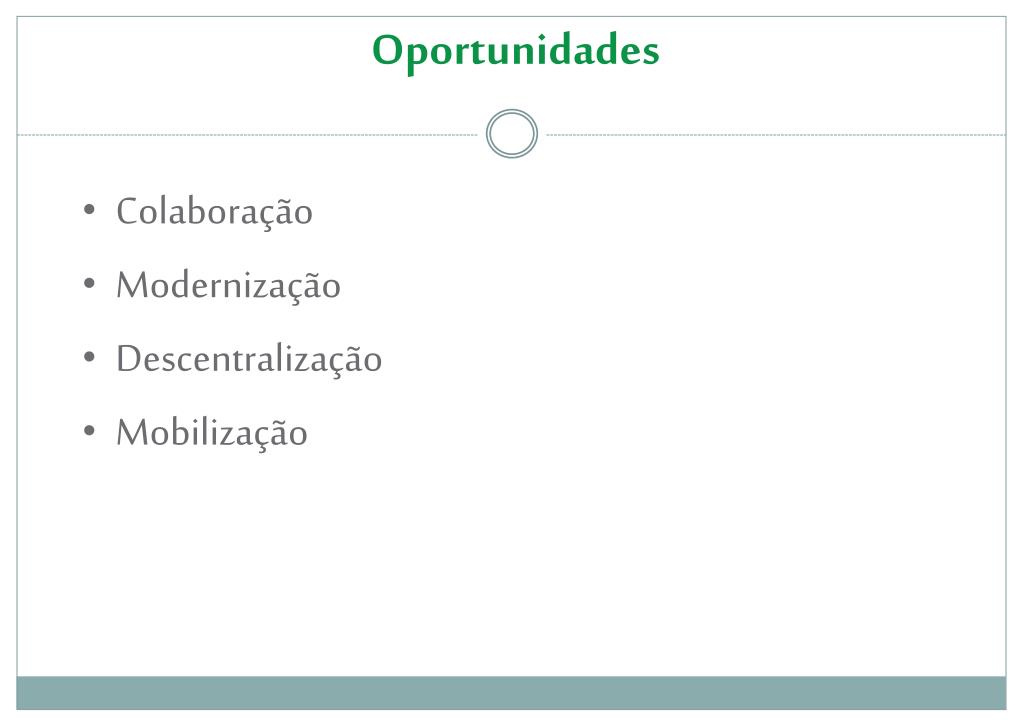Image resolution: width=1024 pixels, height=726 pixels.
Task: Click the dotted line right of the circle
Action: click(776, 135)
